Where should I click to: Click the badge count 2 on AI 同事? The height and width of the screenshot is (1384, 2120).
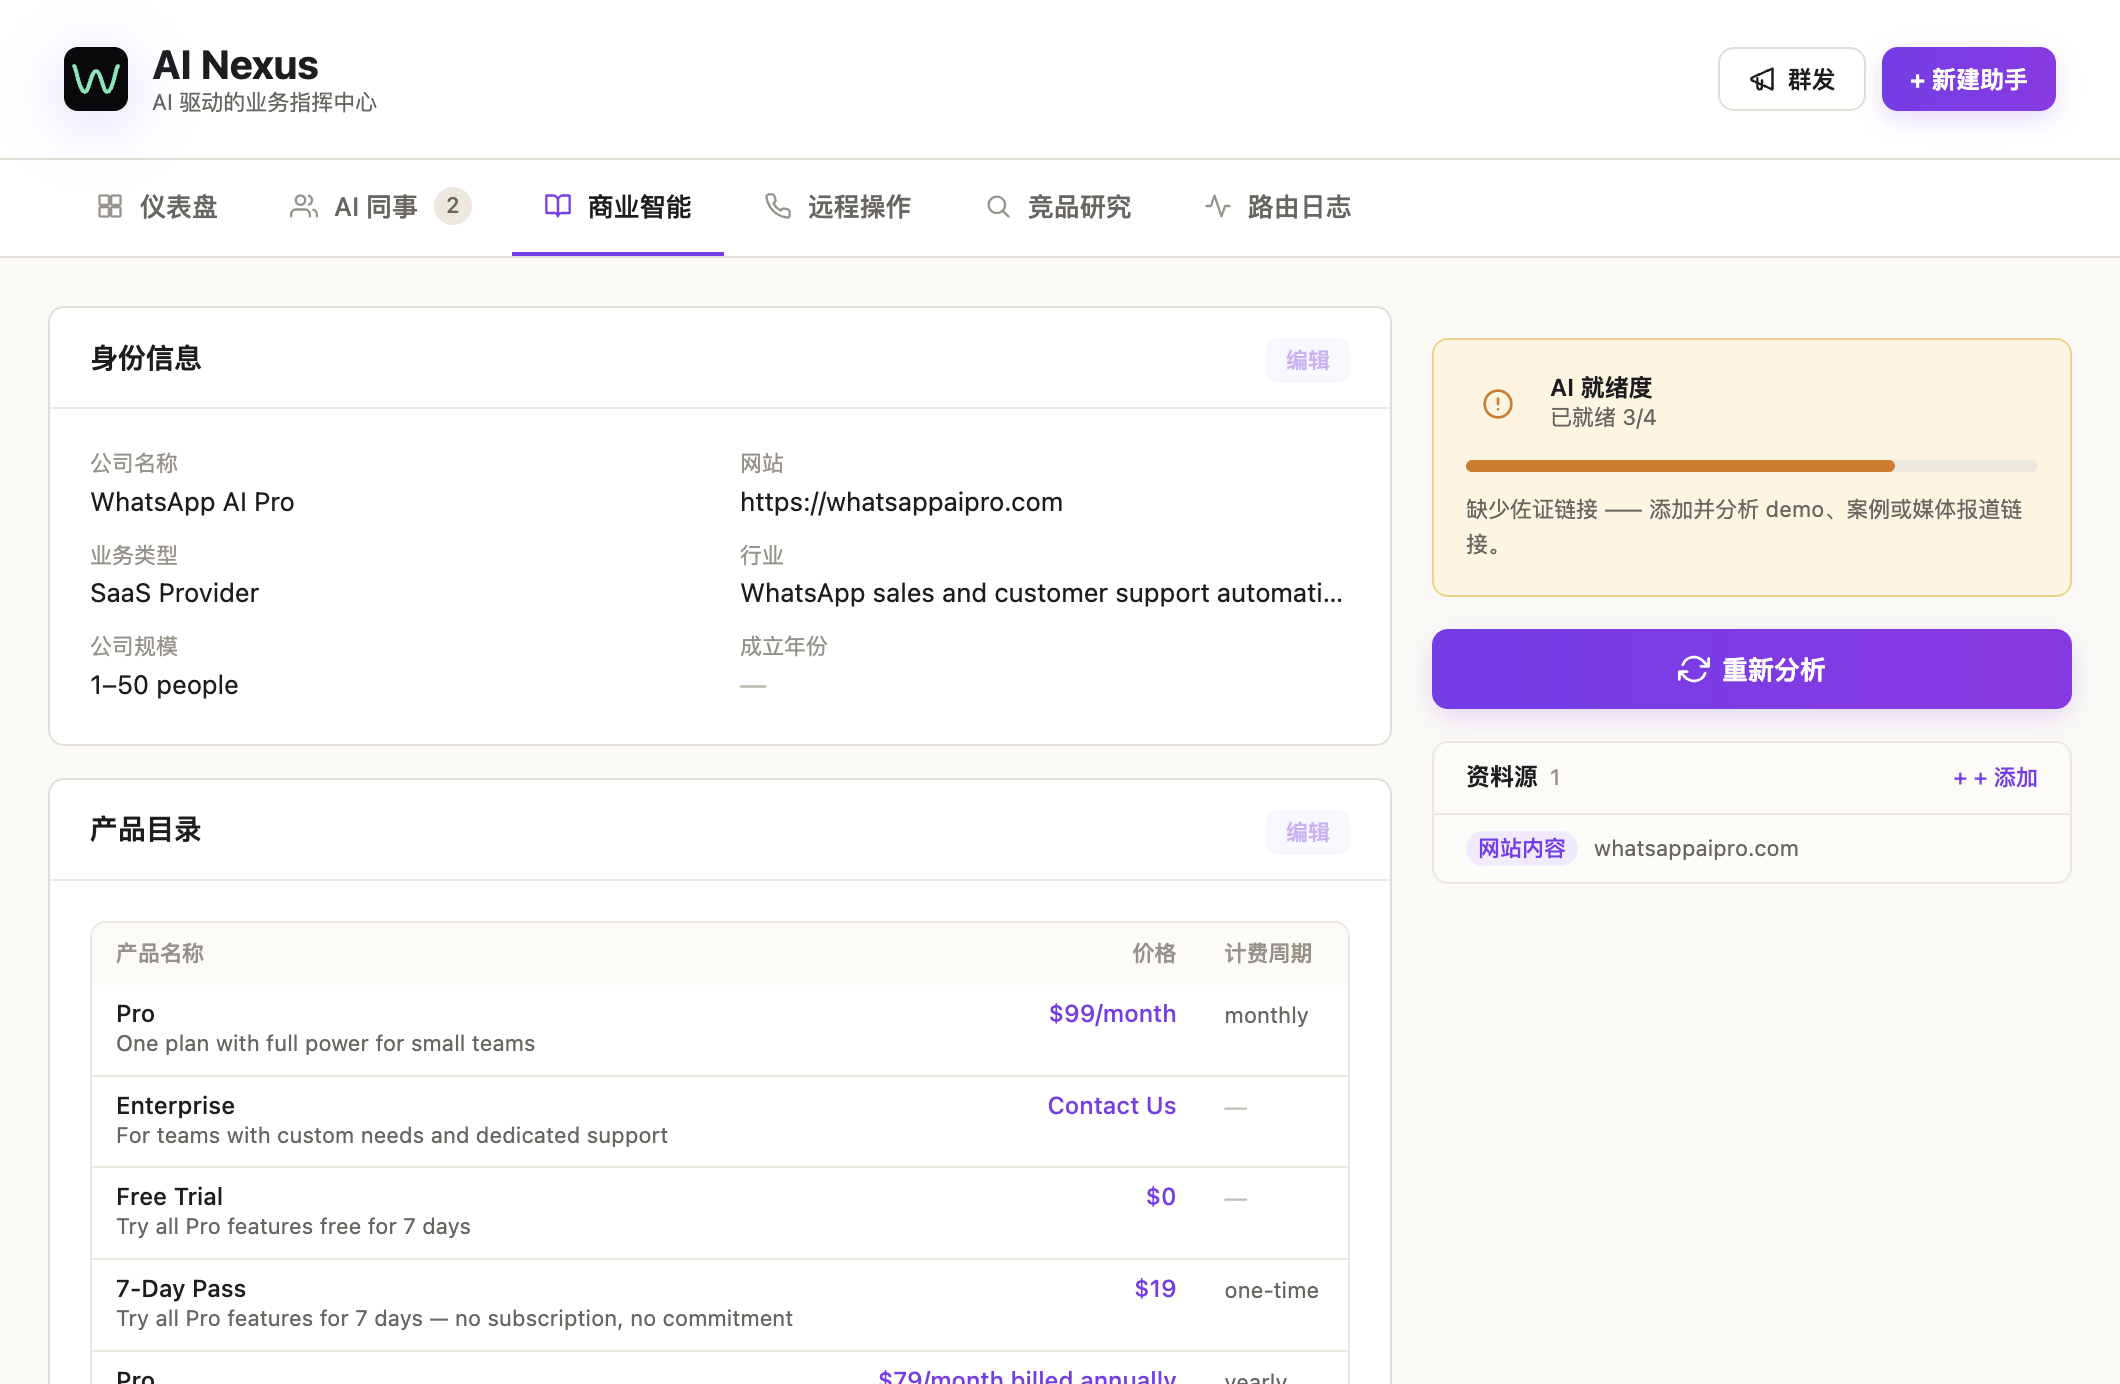coord(453,206)
